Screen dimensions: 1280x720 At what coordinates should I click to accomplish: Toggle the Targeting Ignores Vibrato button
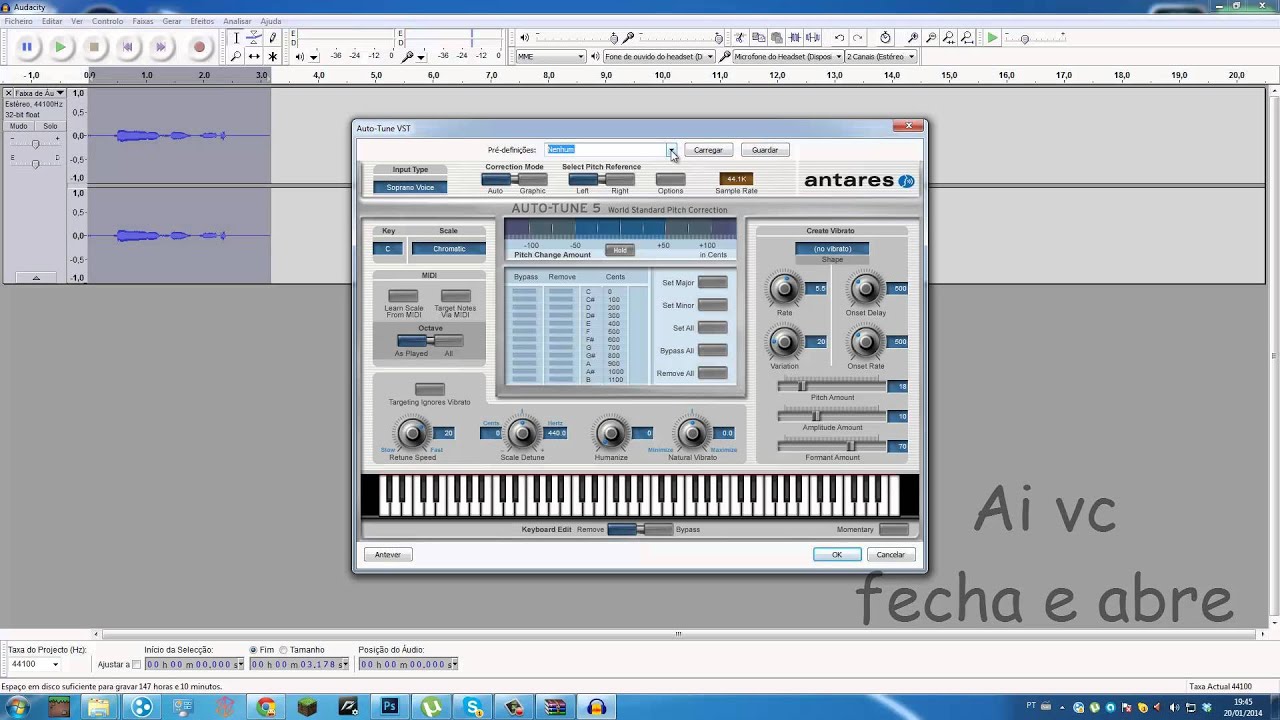click(429, 389)
